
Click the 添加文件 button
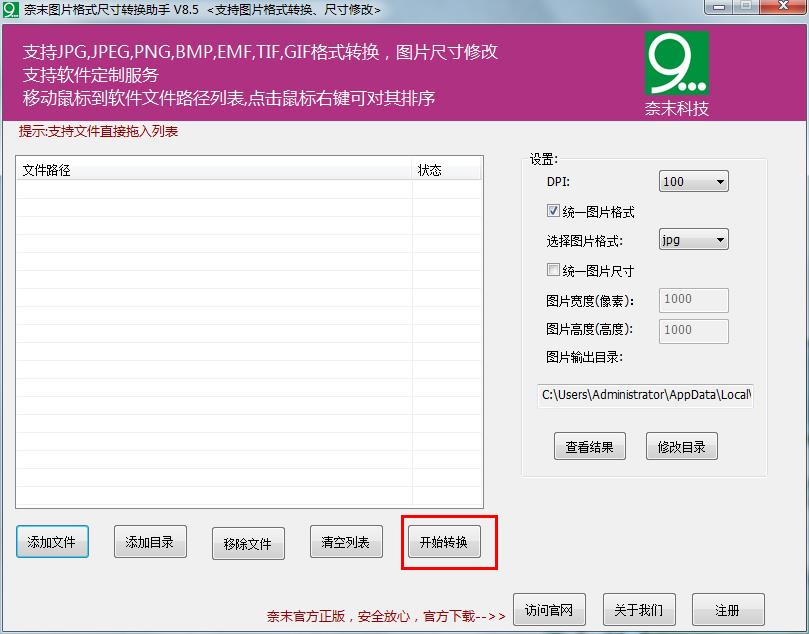coord(52,542)
